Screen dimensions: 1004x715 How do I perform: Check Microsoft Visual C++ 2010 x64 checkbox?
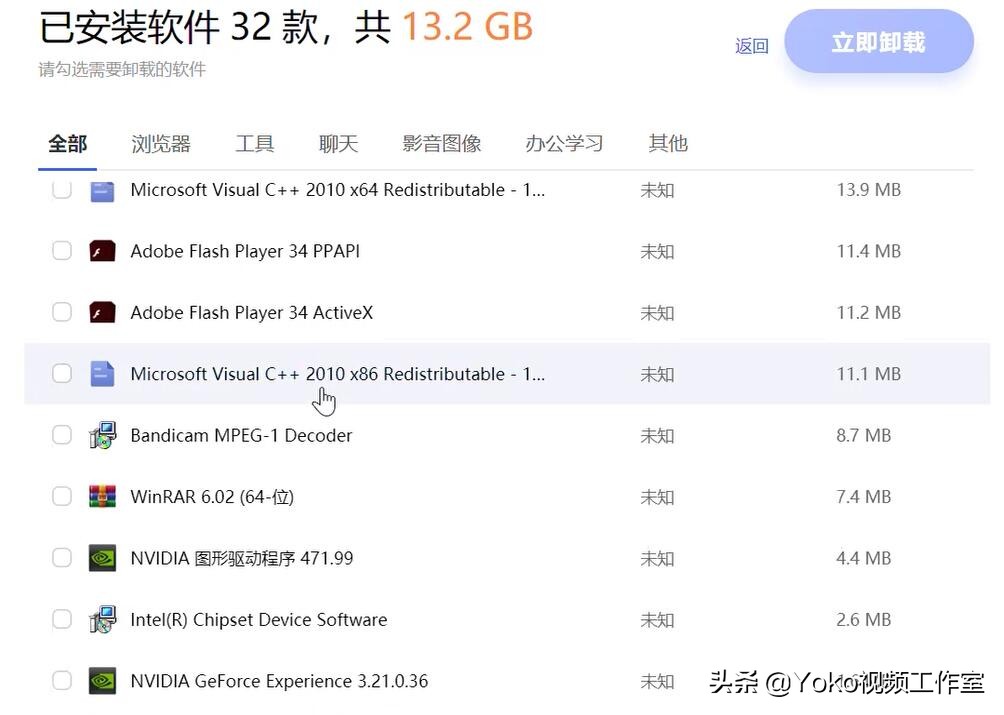tap(62, 189)
